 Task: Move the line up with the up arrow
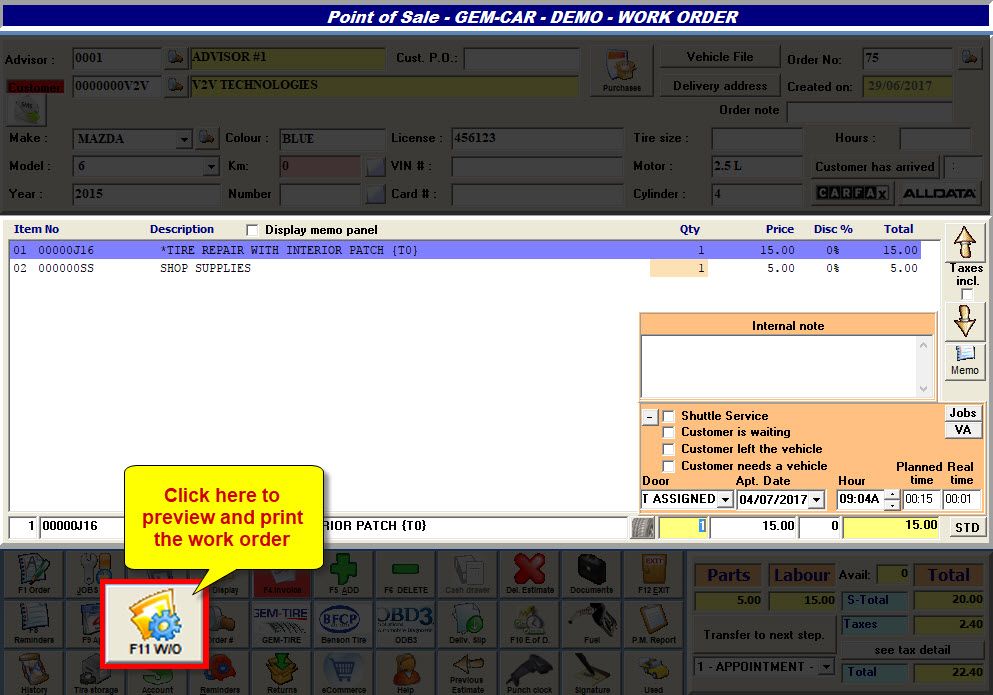tap(965, 242)
